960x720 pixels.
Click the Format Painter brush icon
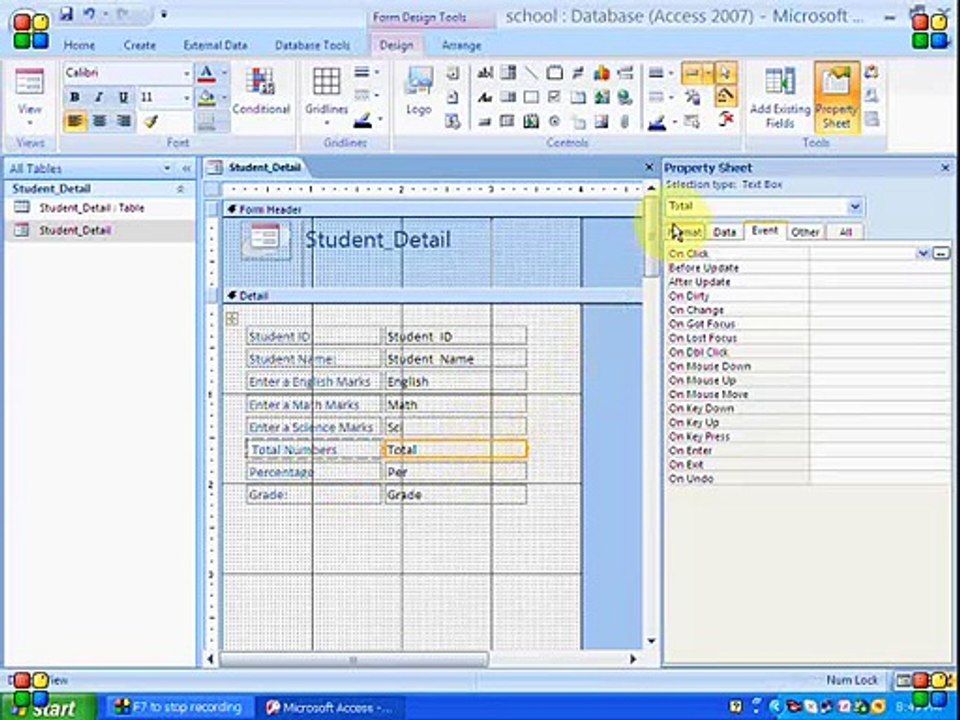[151, 121]
